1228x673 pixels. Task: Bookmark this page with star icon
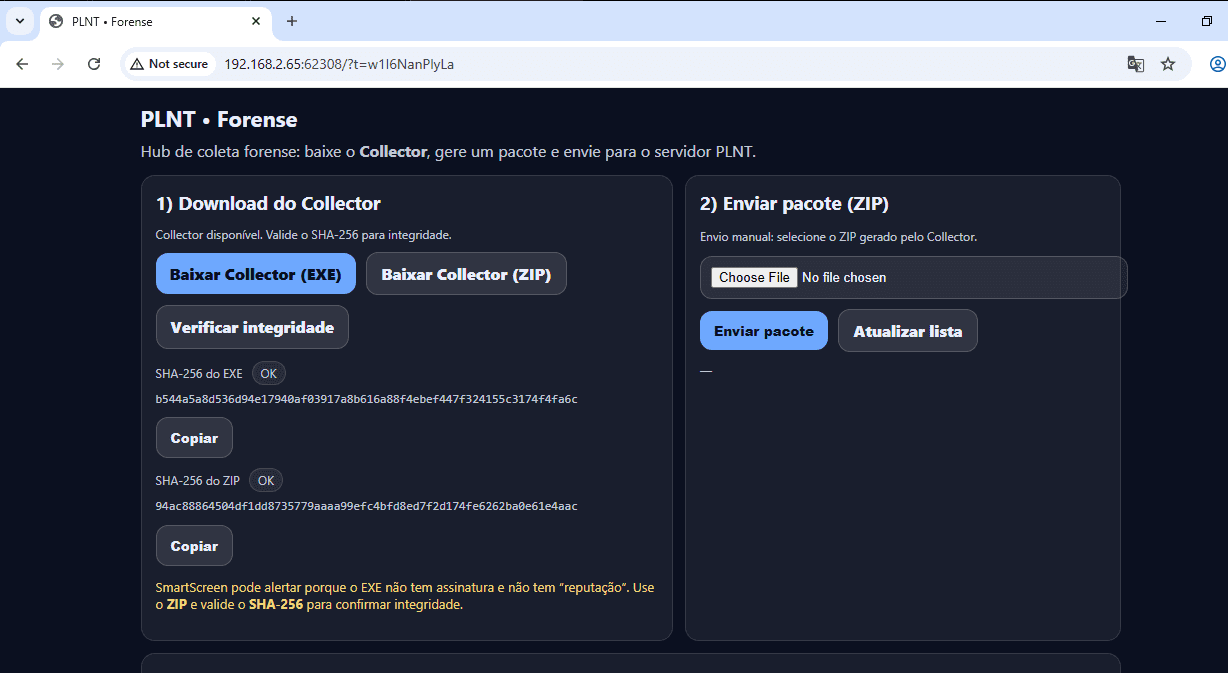coord(1168,64)
